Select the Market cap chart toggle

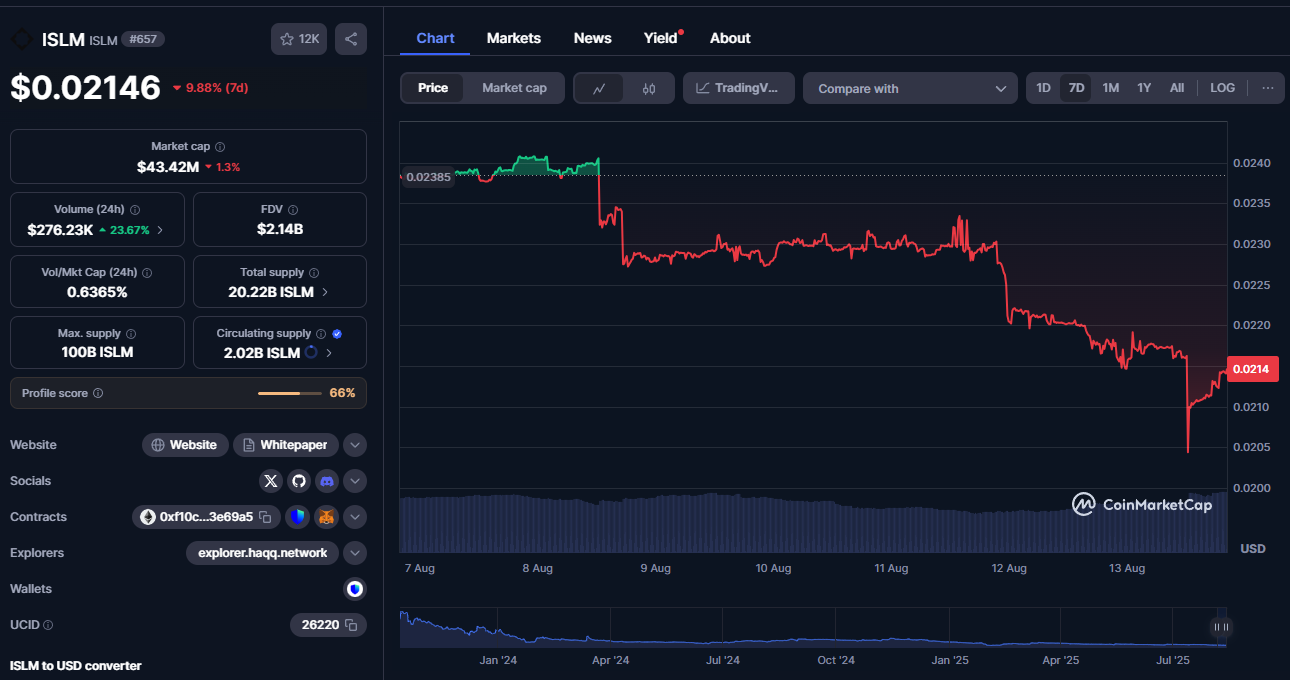point(514,88)
